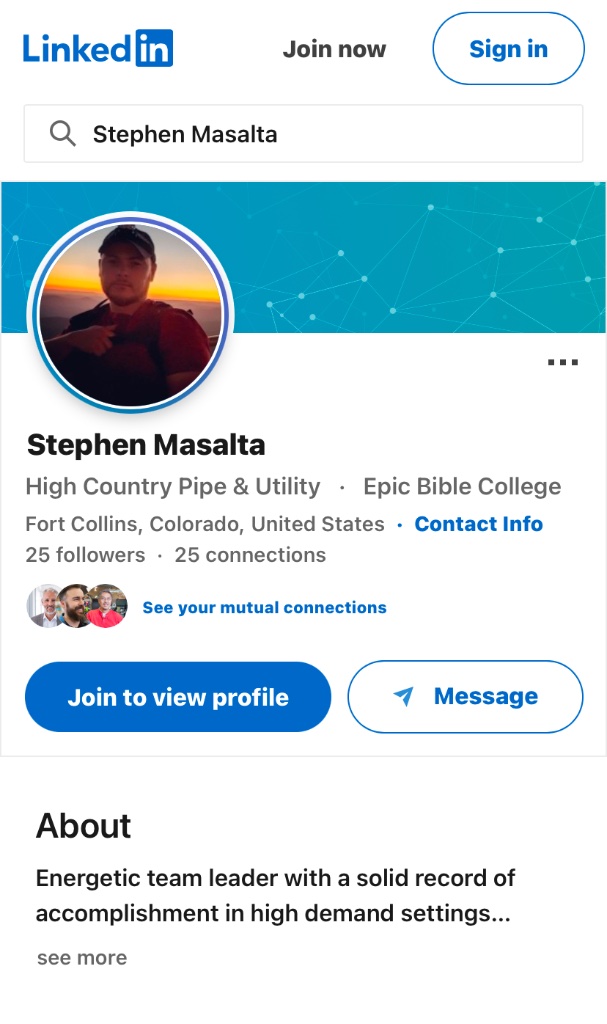607x1024 pixels.
Task: Open the circular profile photo
Action: click(131, 313)
